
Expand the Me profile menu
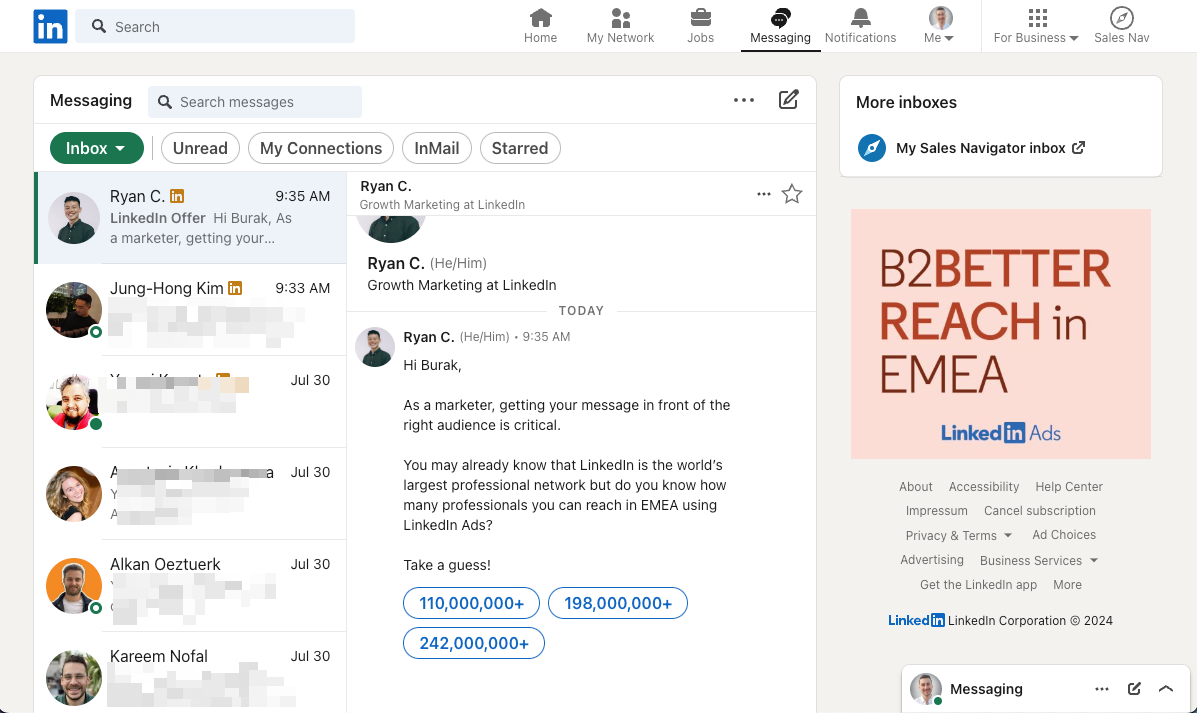[940, 26]
